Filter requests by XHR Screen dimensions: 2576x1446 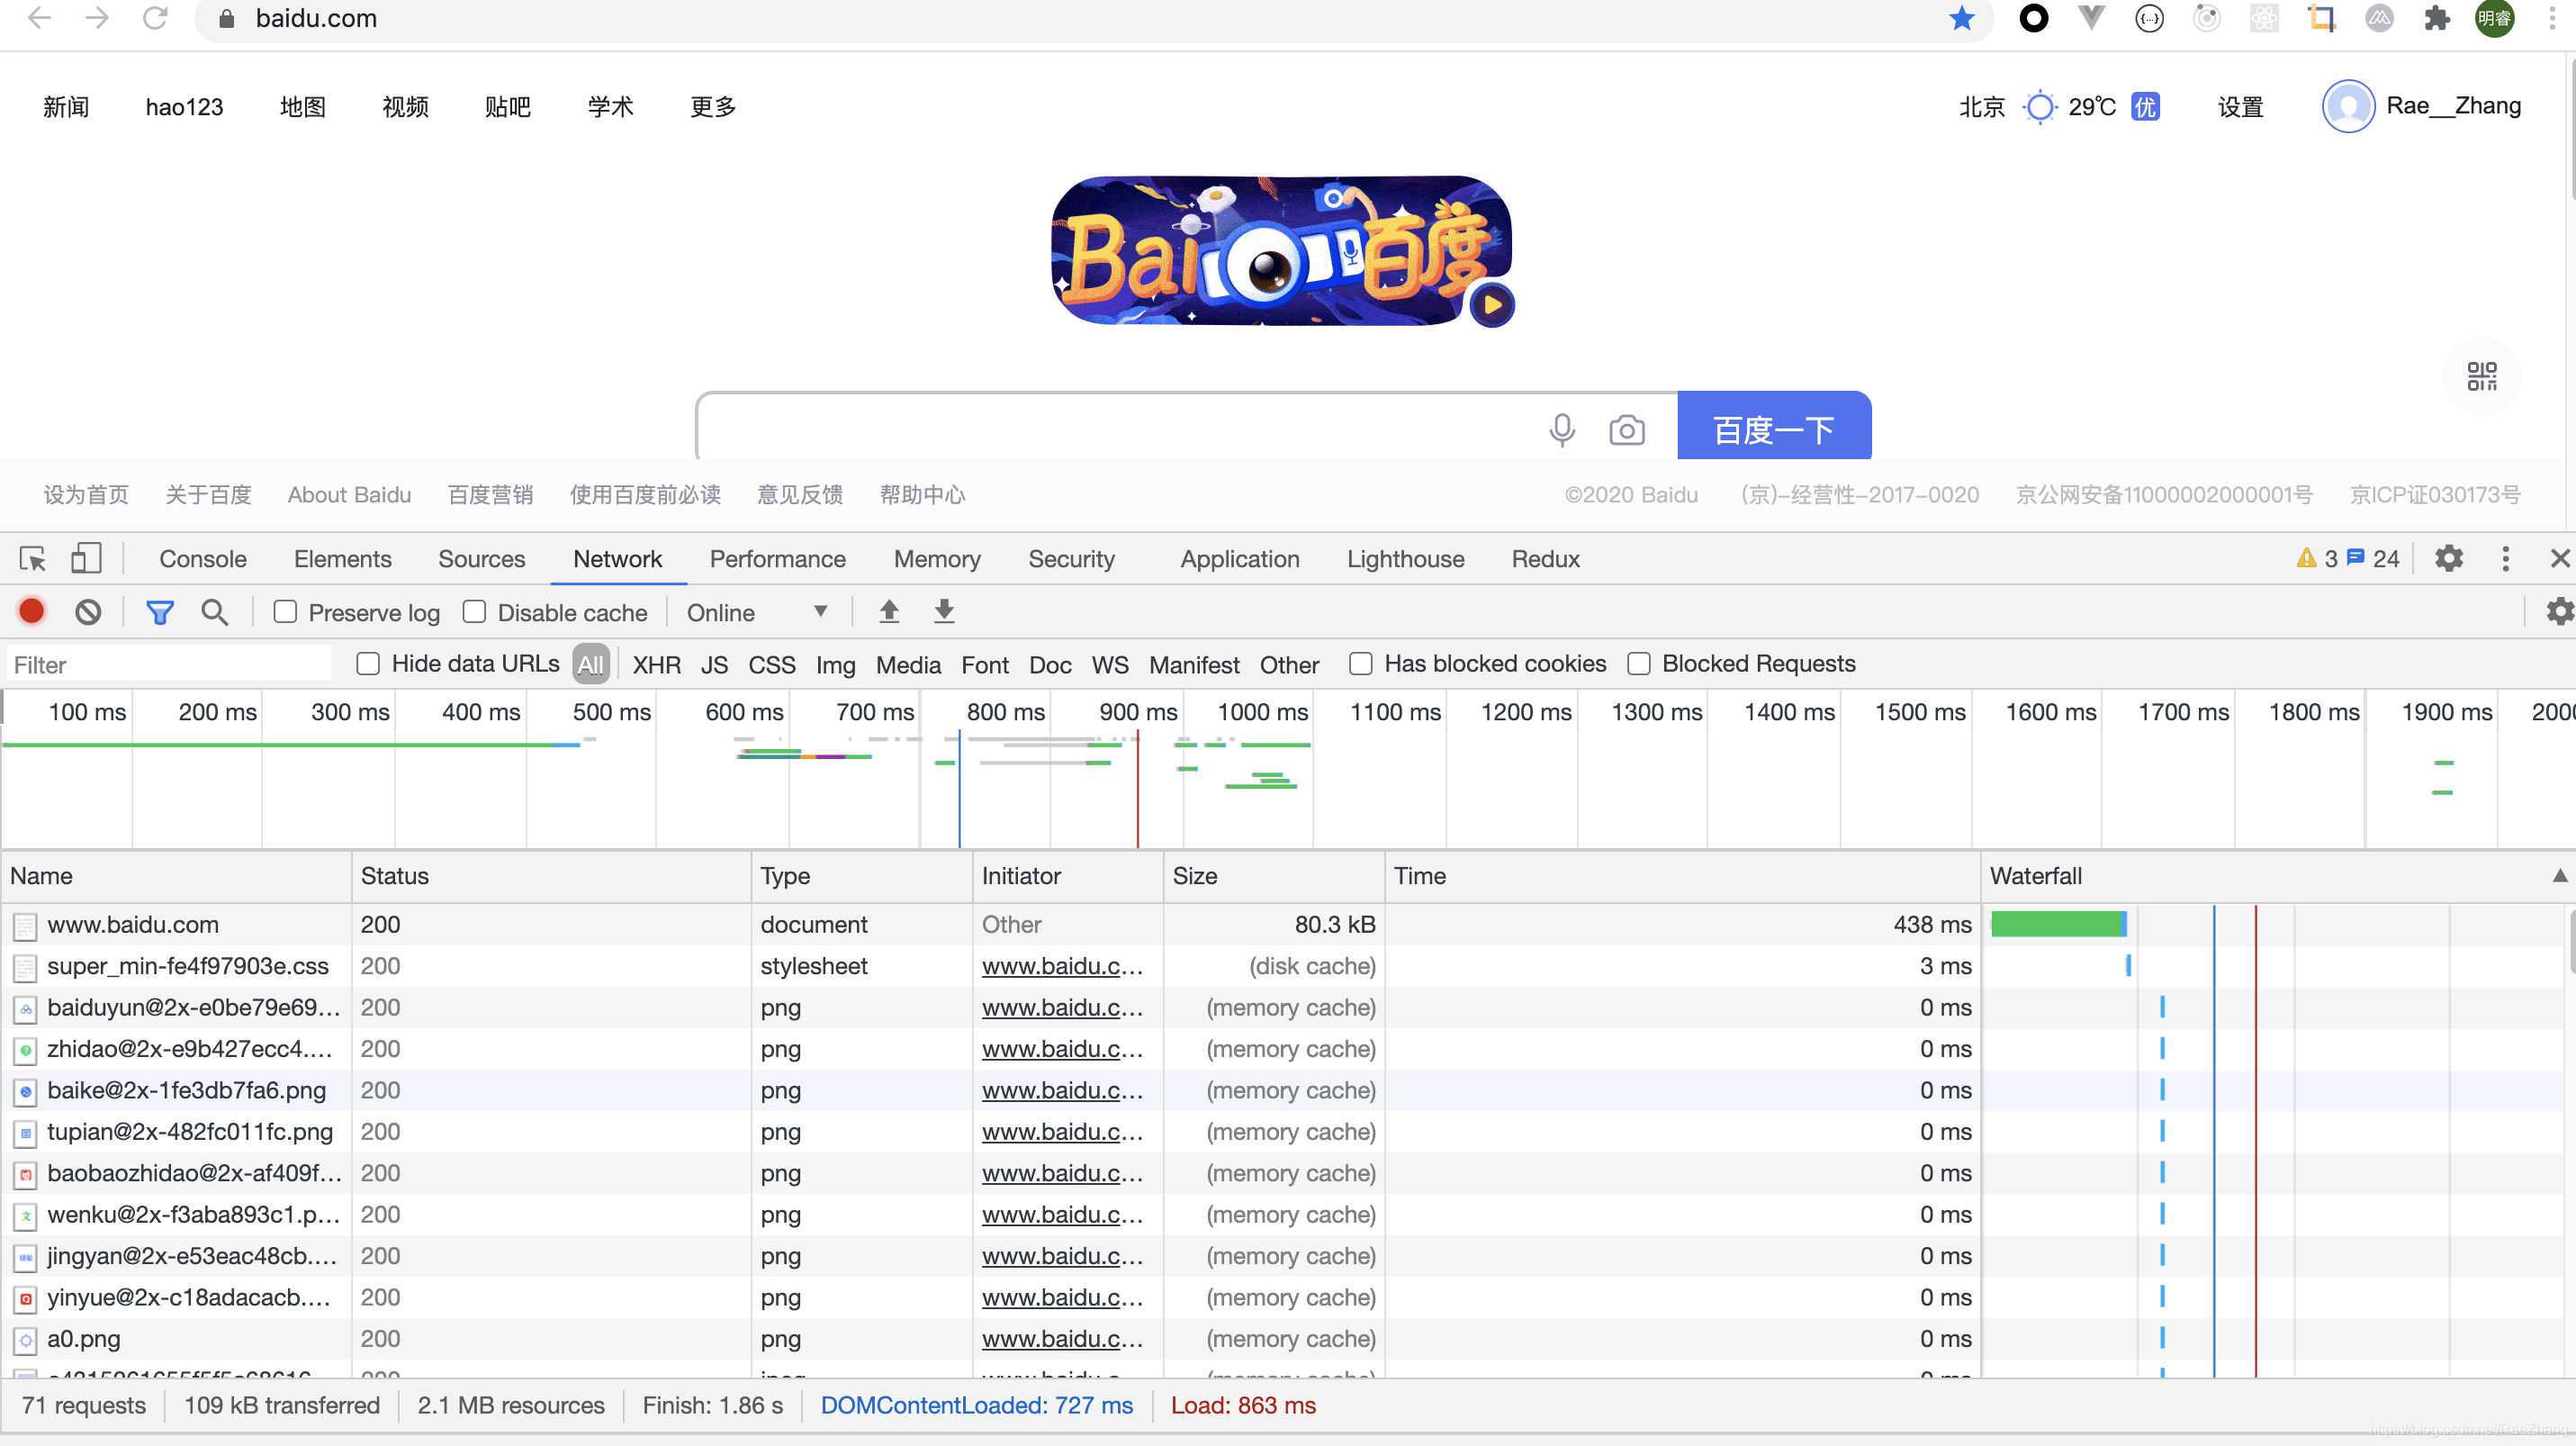pos(656,665)
